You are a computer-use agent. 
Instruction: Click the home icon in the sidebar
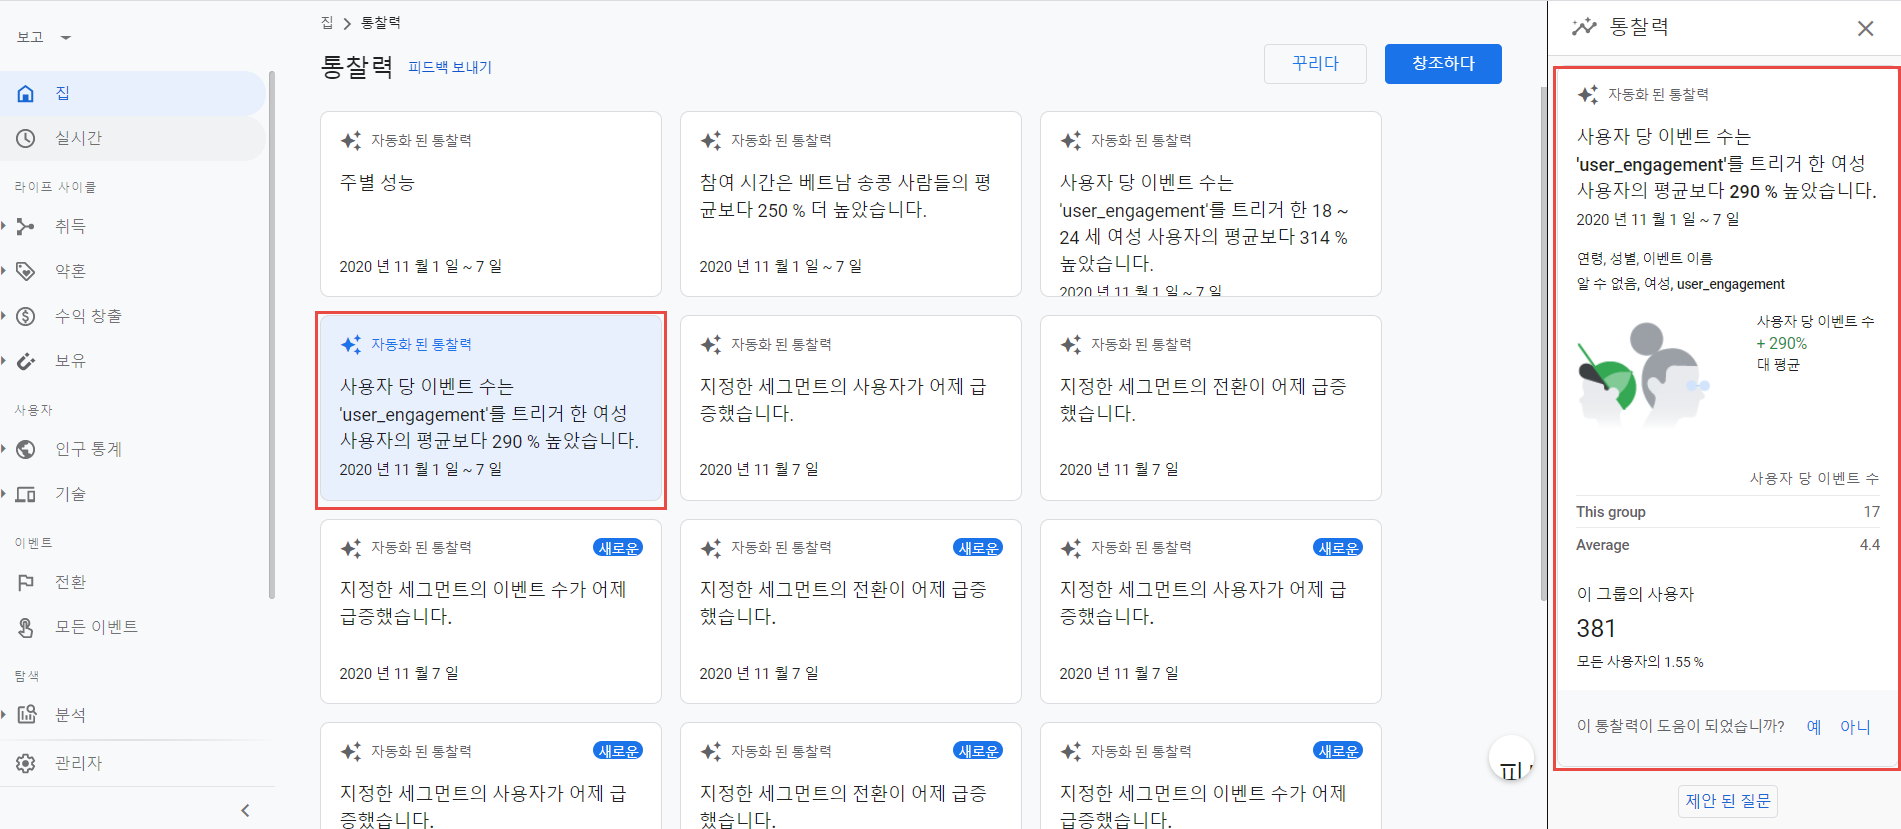[x=26, y=93]
